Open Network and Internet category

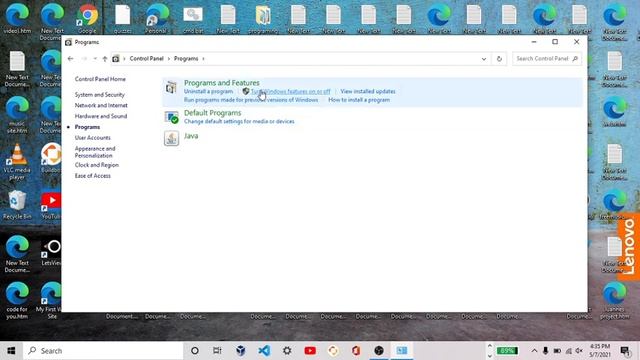coord(101,105)
